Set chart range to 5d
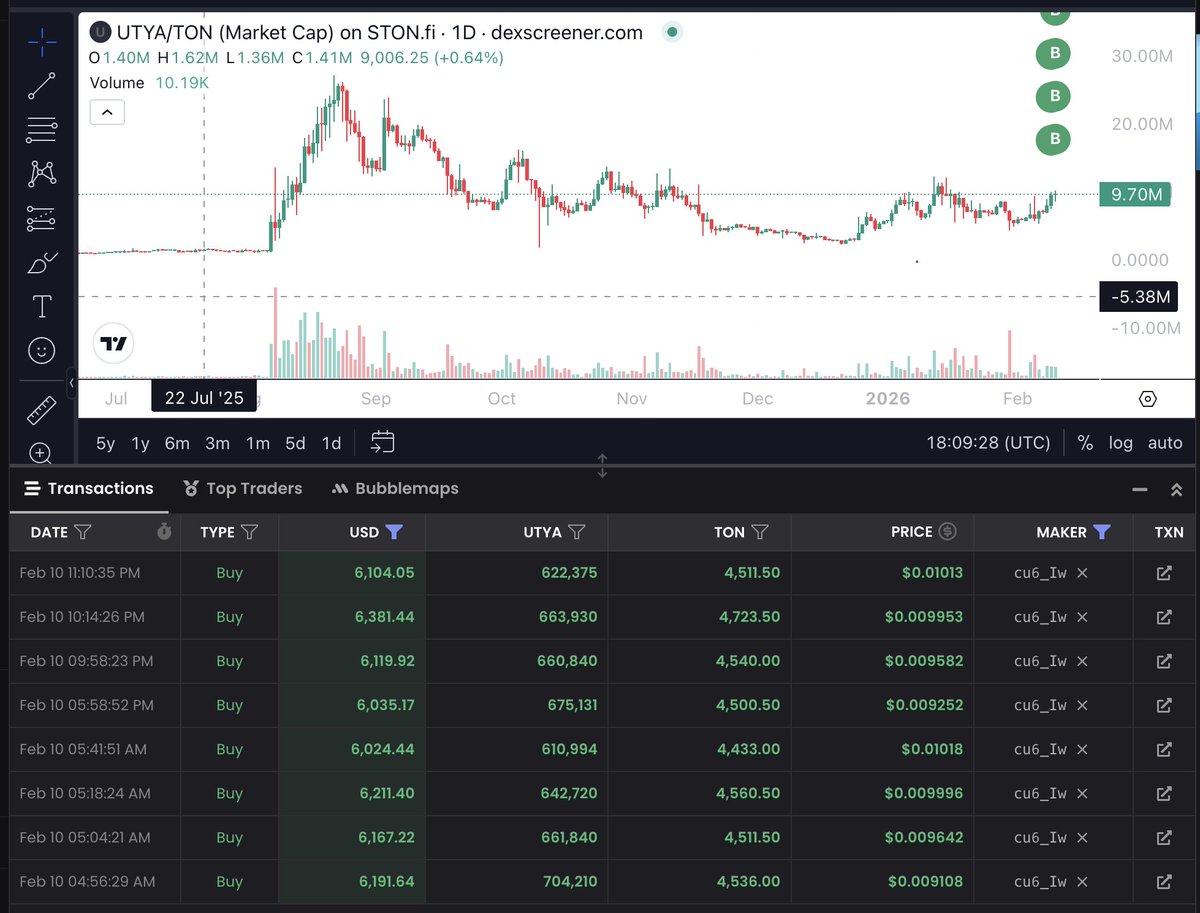The image size is (1200, 913). [x=295, y=443]
